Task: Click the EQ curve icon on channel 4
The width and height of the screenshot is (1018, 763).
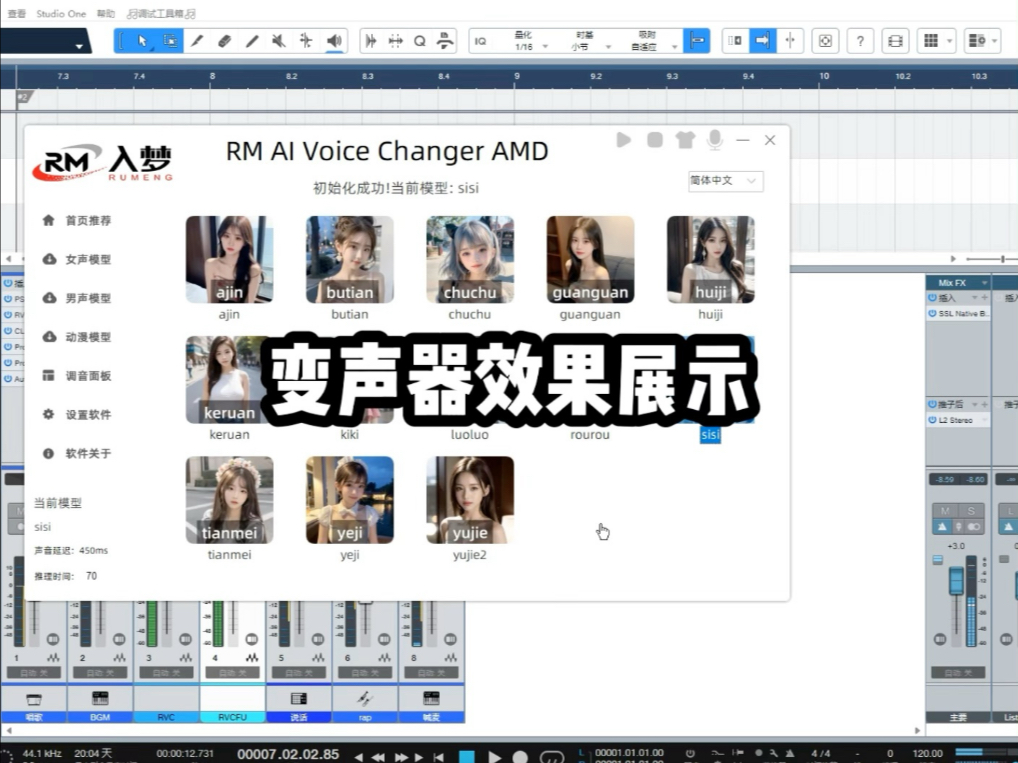Action: tap(251, 658)
